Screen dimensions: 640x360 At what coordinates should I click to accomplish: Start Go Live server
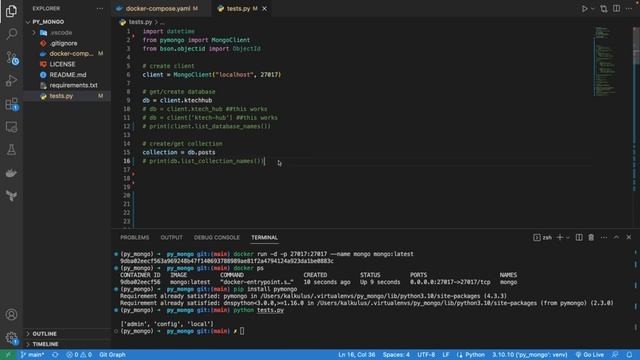pyautogui.click(x=589, y=355)
